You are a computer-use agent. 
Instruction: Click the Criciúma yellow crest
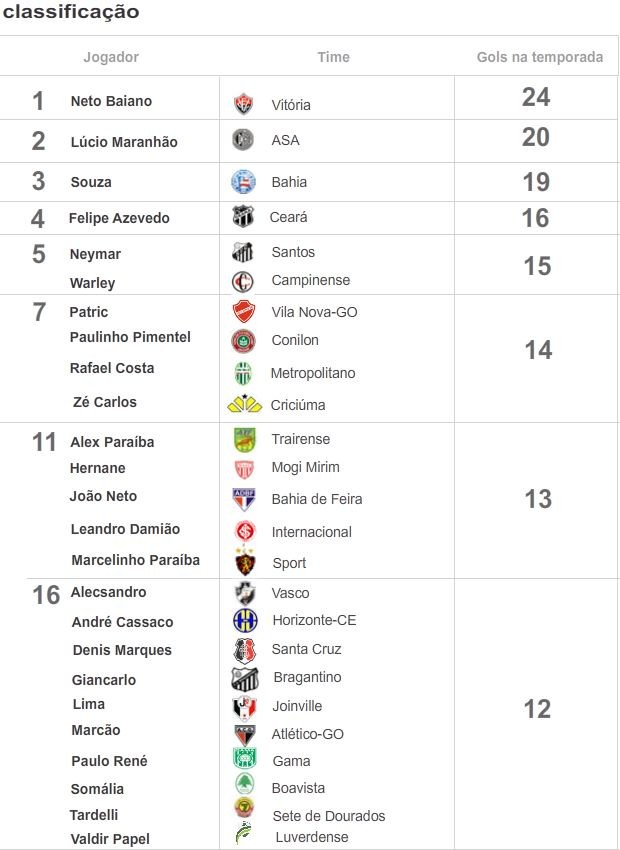point(244,404)
